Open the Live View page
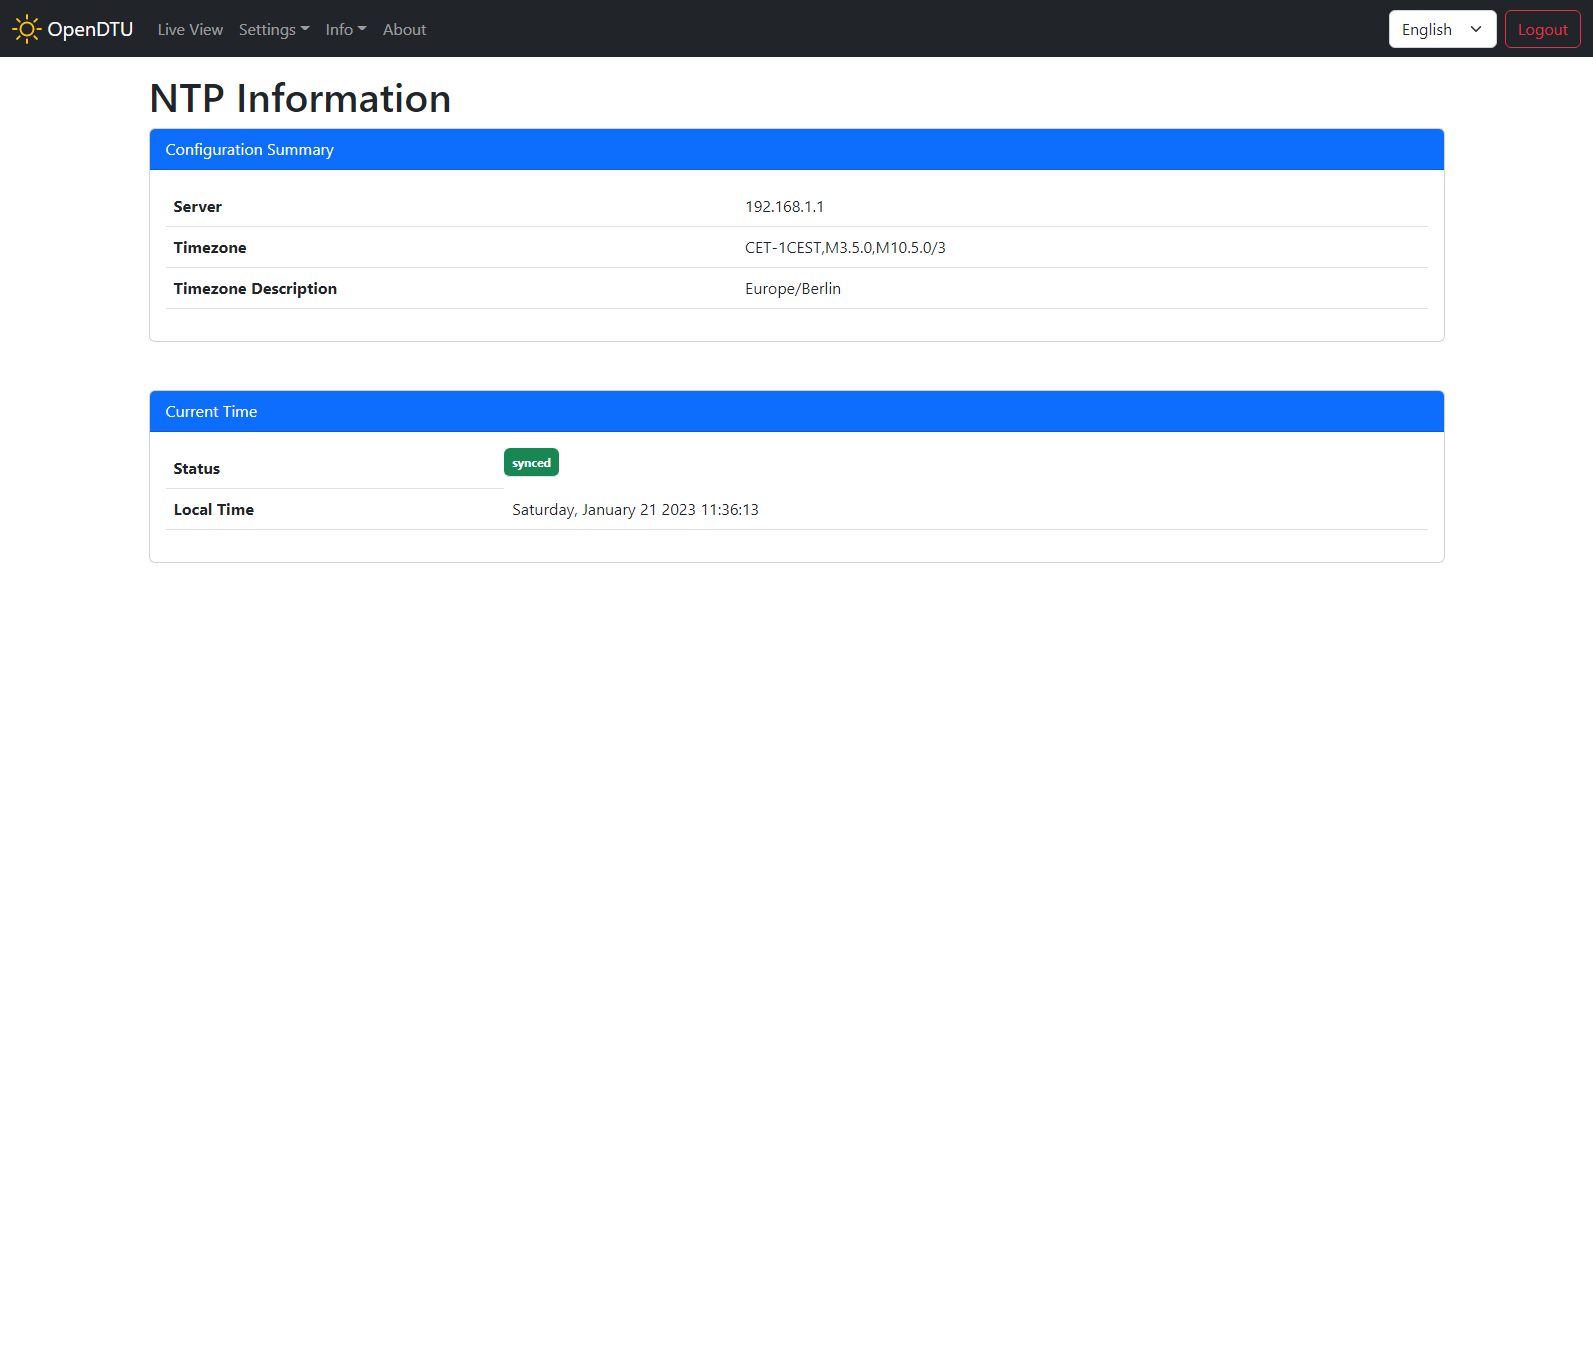Image resolution: width=1593 pixels, height=1359 pixels. 190,30
